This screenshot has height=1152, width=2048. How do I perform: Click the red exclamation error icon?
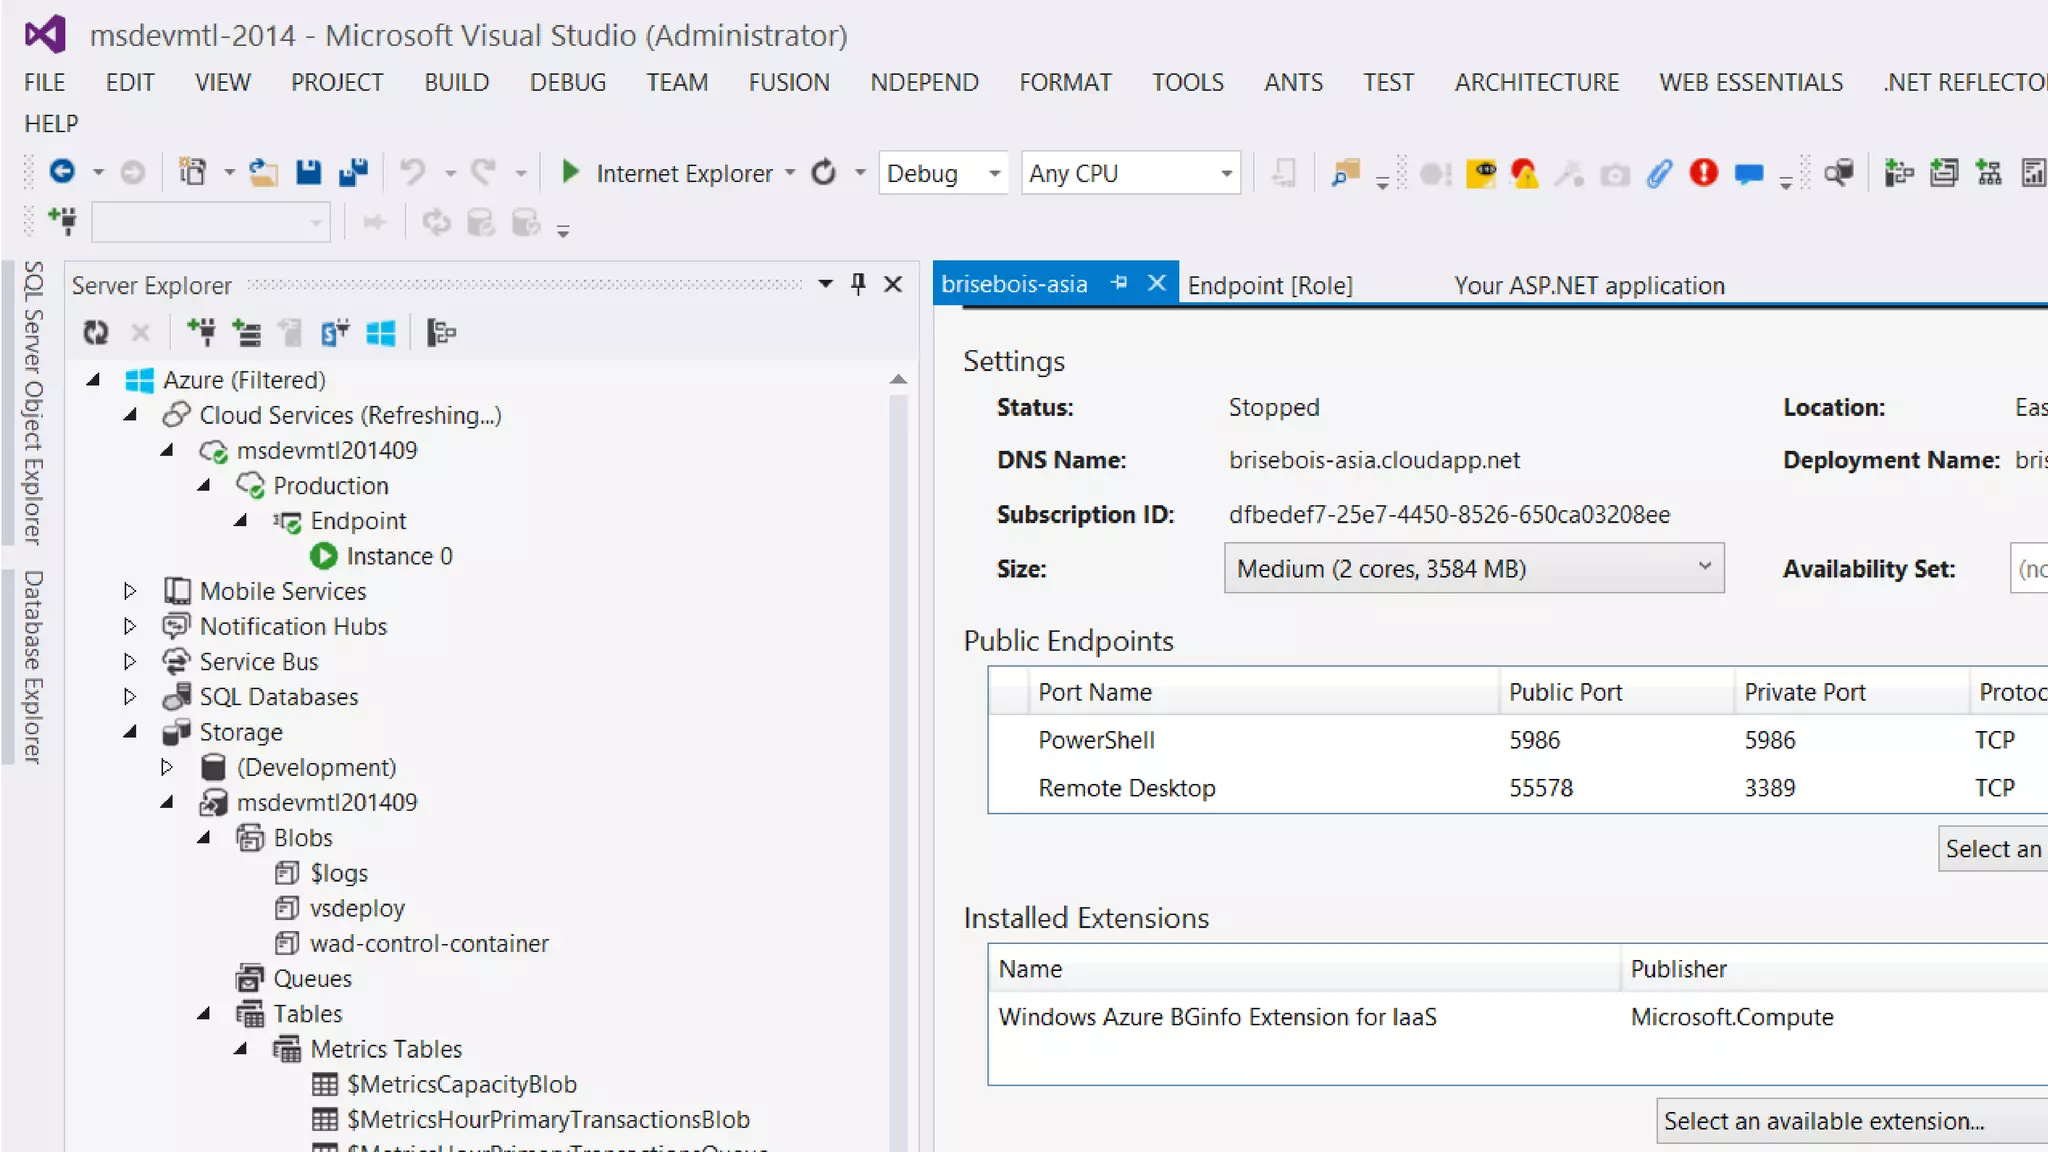pos(1703,173)
